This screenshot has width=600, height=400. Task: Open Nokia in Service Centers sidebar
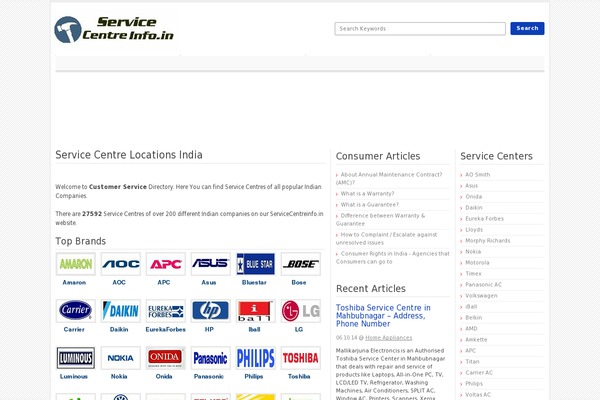click(473, 252)
